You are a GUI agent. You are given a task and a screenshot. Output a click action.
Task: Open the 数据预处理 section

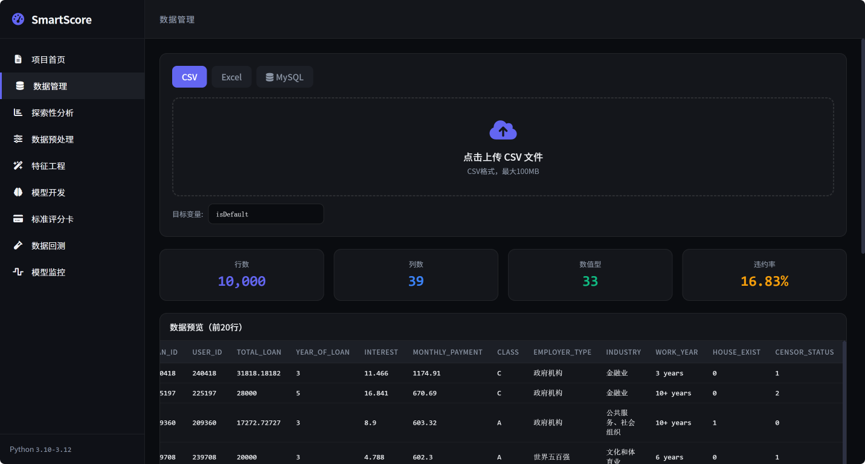[x=72, y=139]
